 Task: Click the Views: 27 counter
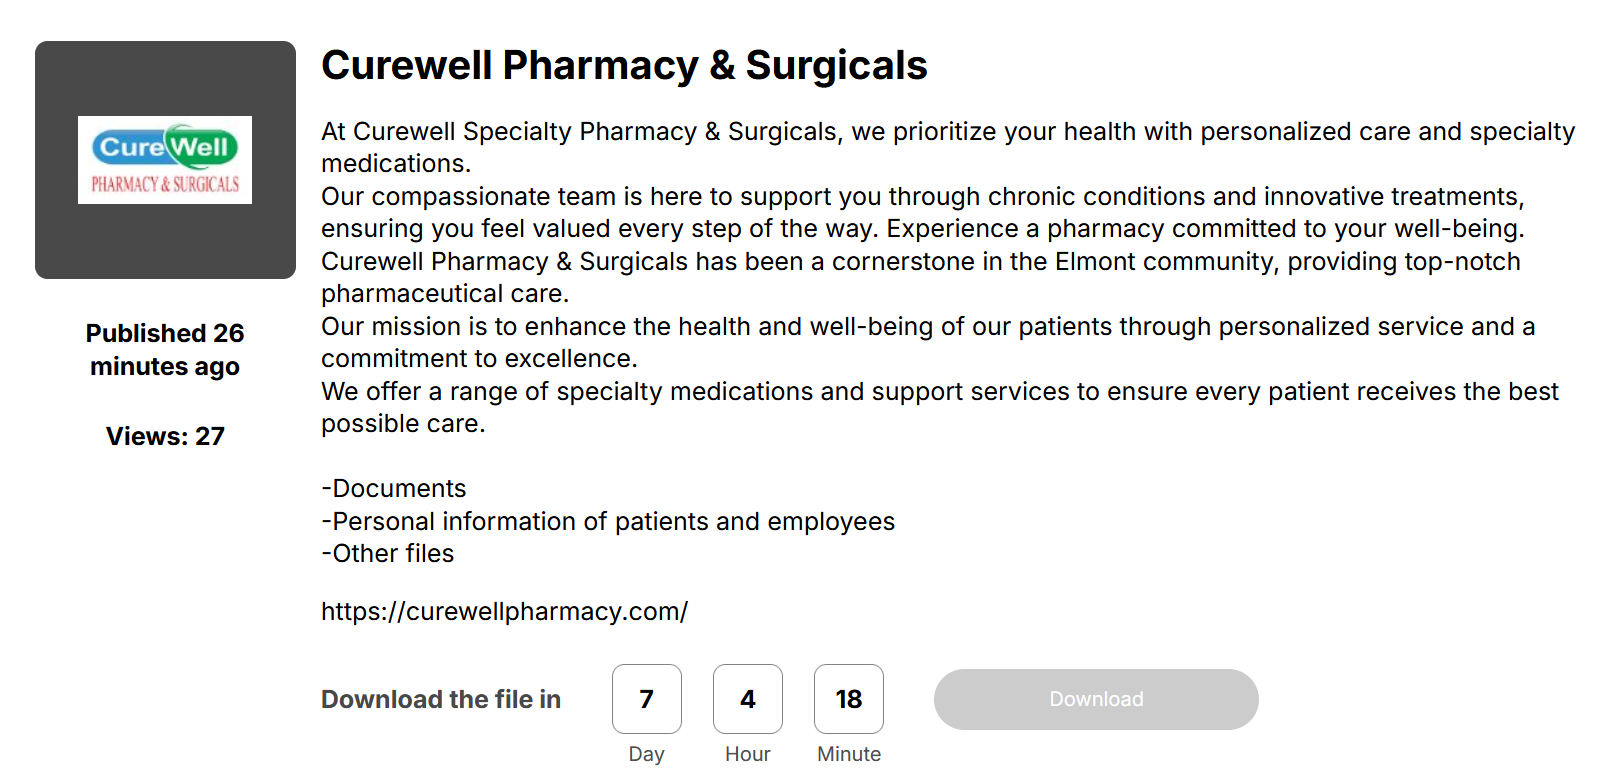click(165, 436)
